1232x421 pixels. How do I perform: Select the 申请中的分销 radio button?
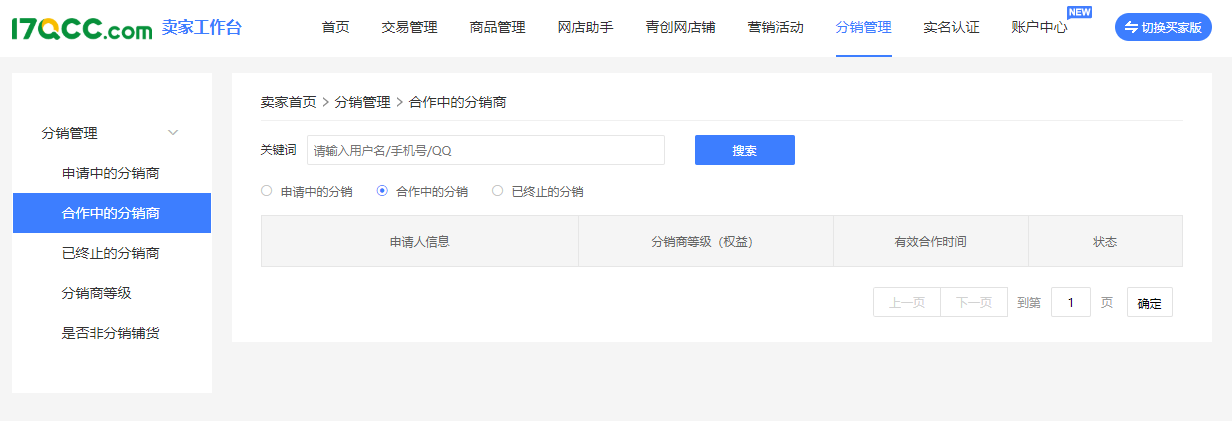[x=267, y=191]
